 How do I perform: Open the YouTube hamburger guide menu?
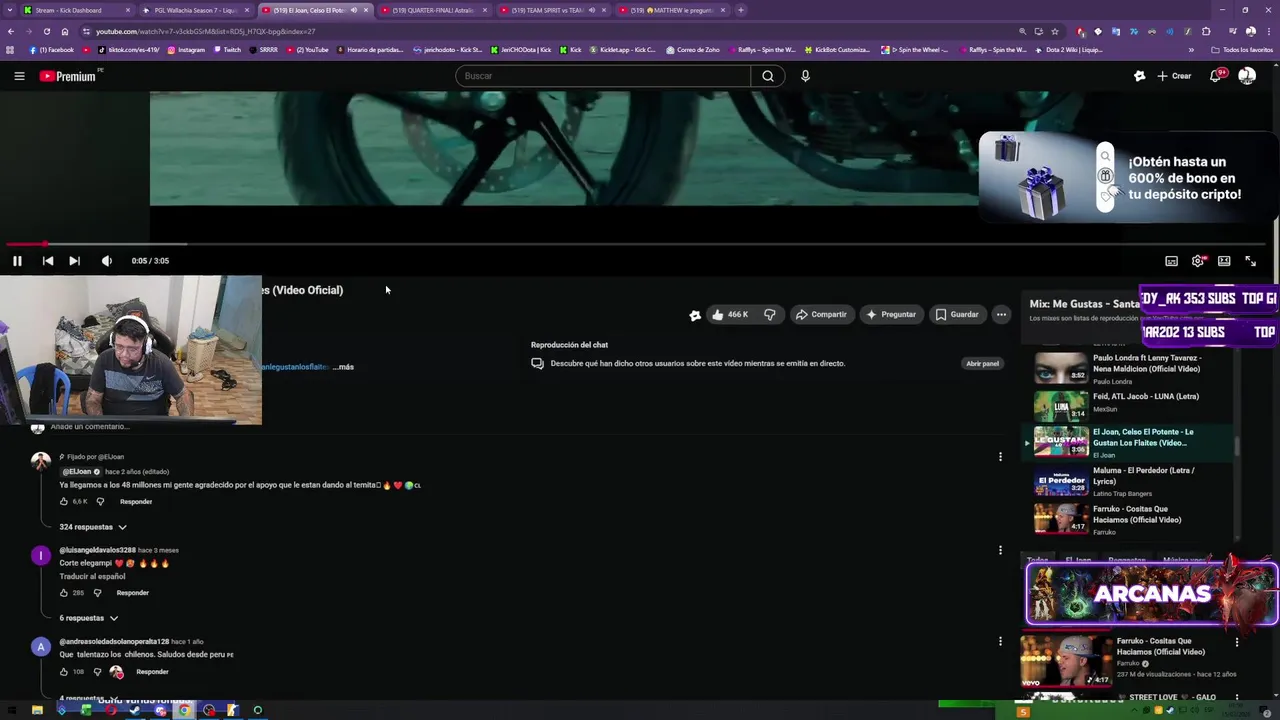19,76
